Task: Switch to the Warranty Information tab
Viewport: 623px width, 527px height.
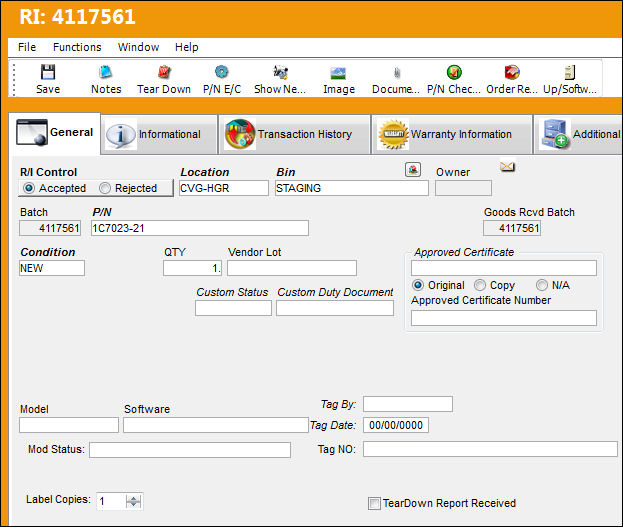Action: [x=452, y=134]
